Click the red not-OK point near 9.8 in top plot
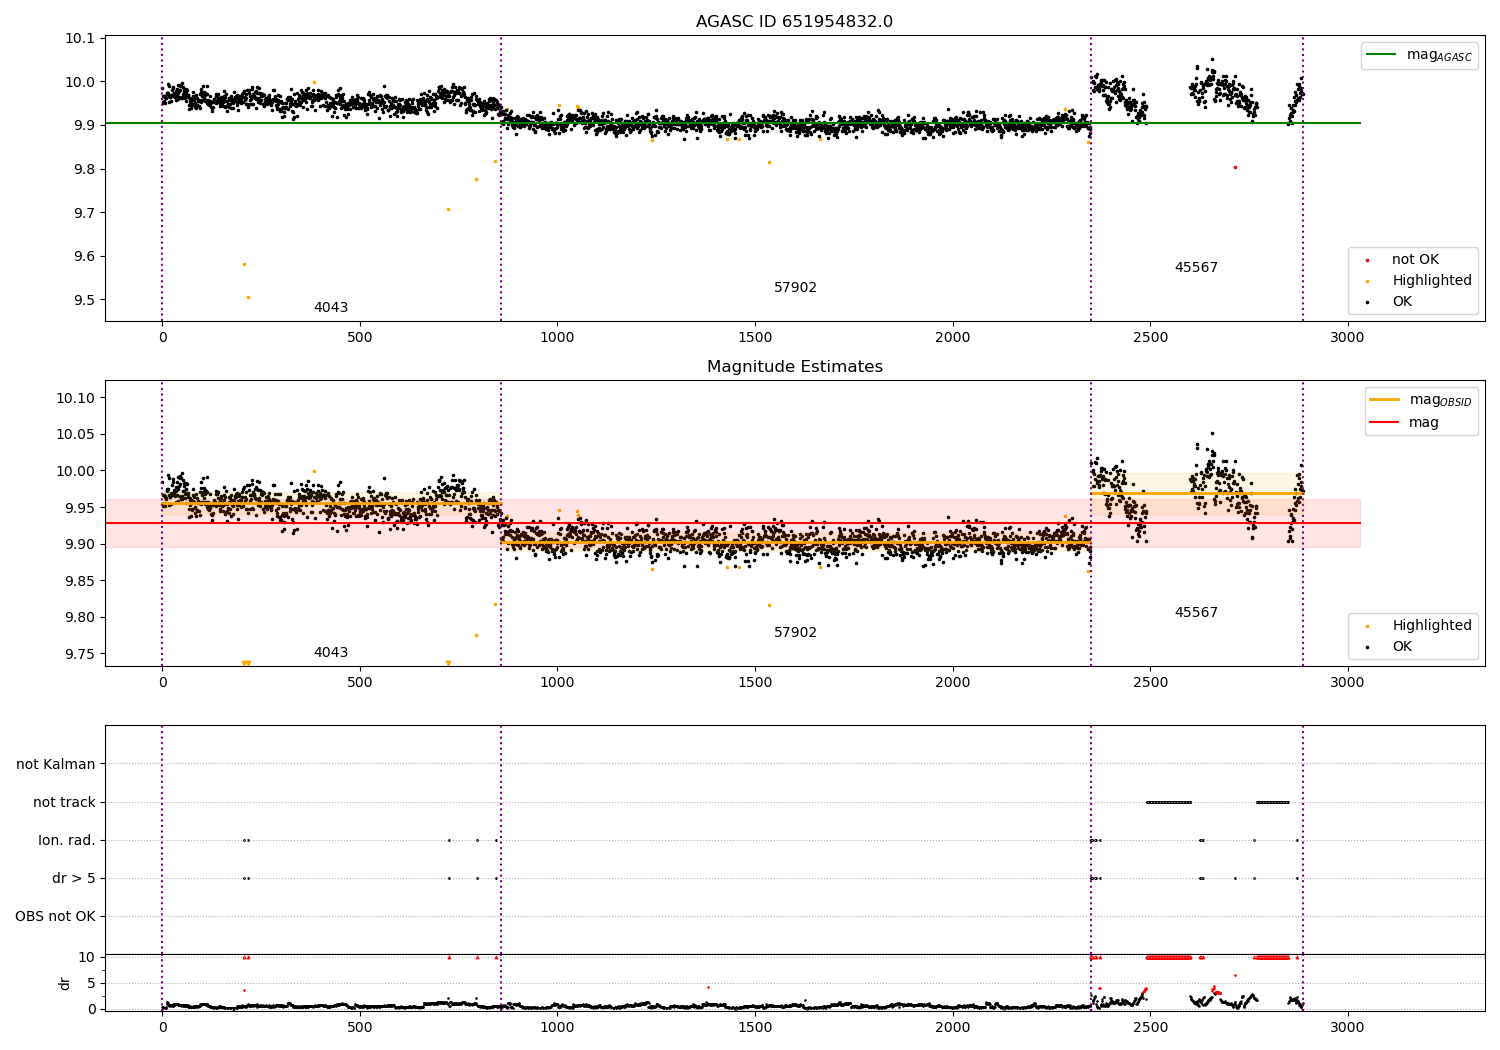Image resolution: width=1500 pixels, height=1050 pixels. pos(1235,167)
